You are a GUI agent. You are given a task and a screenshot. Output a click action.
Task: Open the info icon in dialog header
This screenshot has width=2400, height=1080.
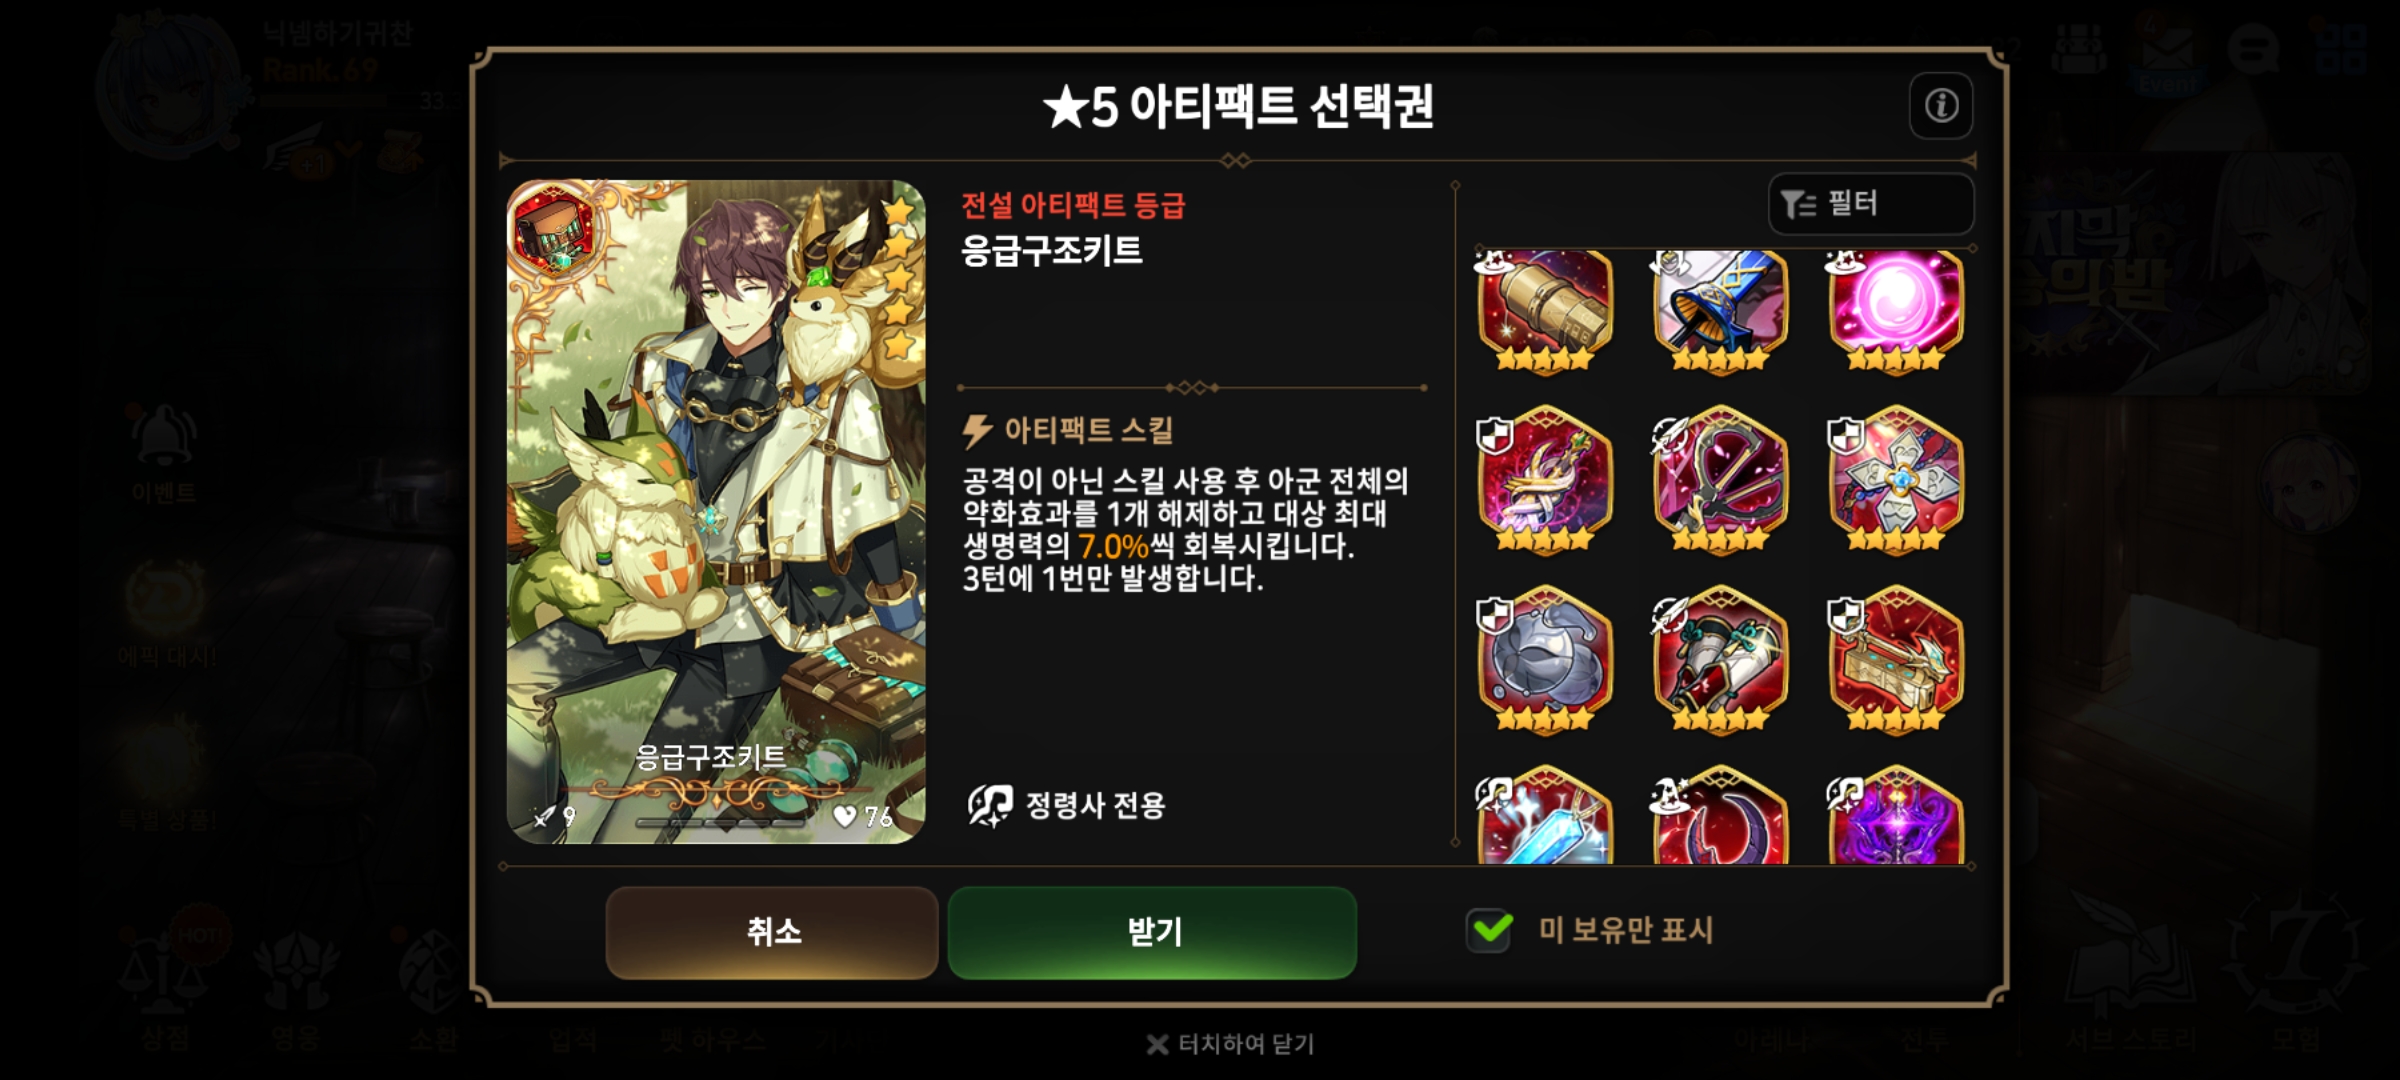point(1941,105)
